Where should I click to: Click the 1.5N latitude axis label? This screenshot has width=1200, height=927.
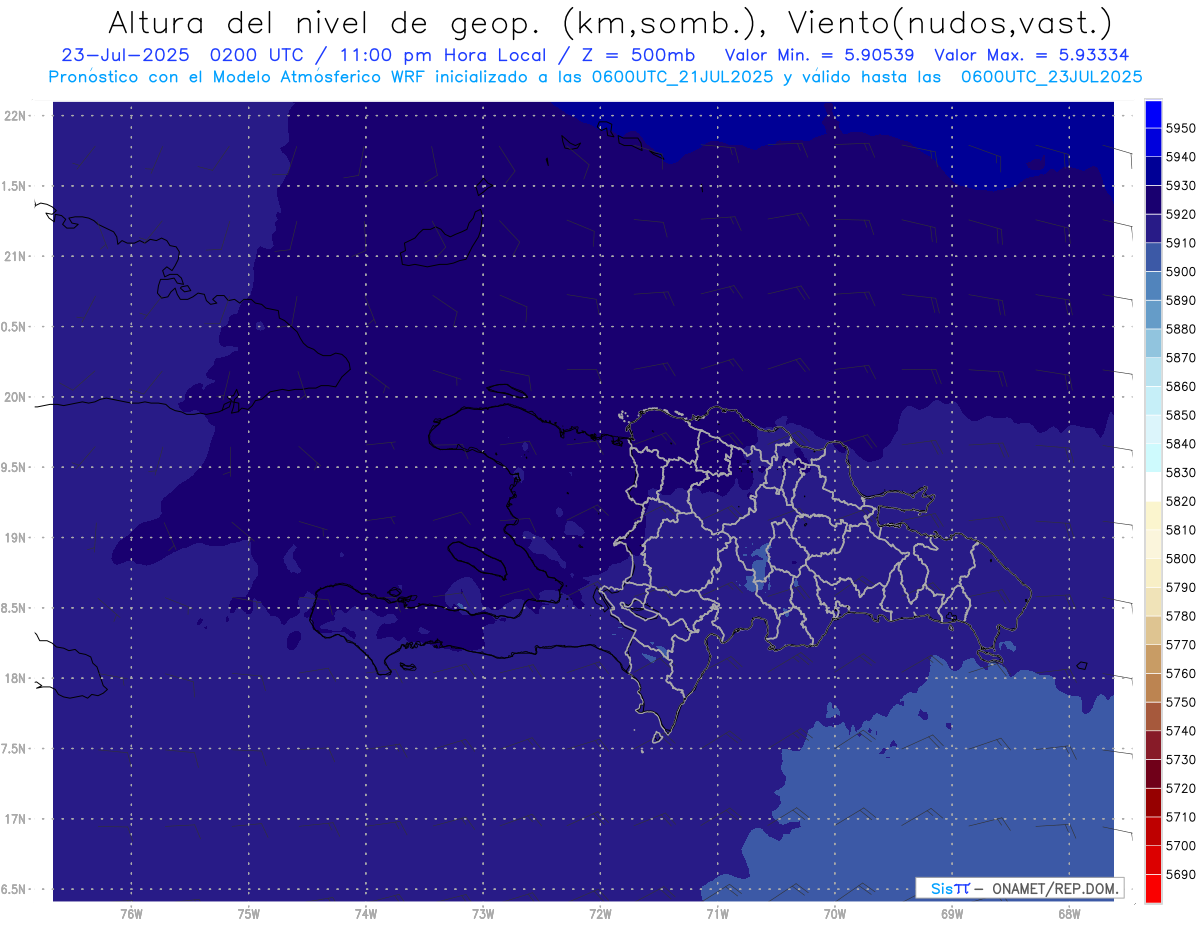point(14,186)
